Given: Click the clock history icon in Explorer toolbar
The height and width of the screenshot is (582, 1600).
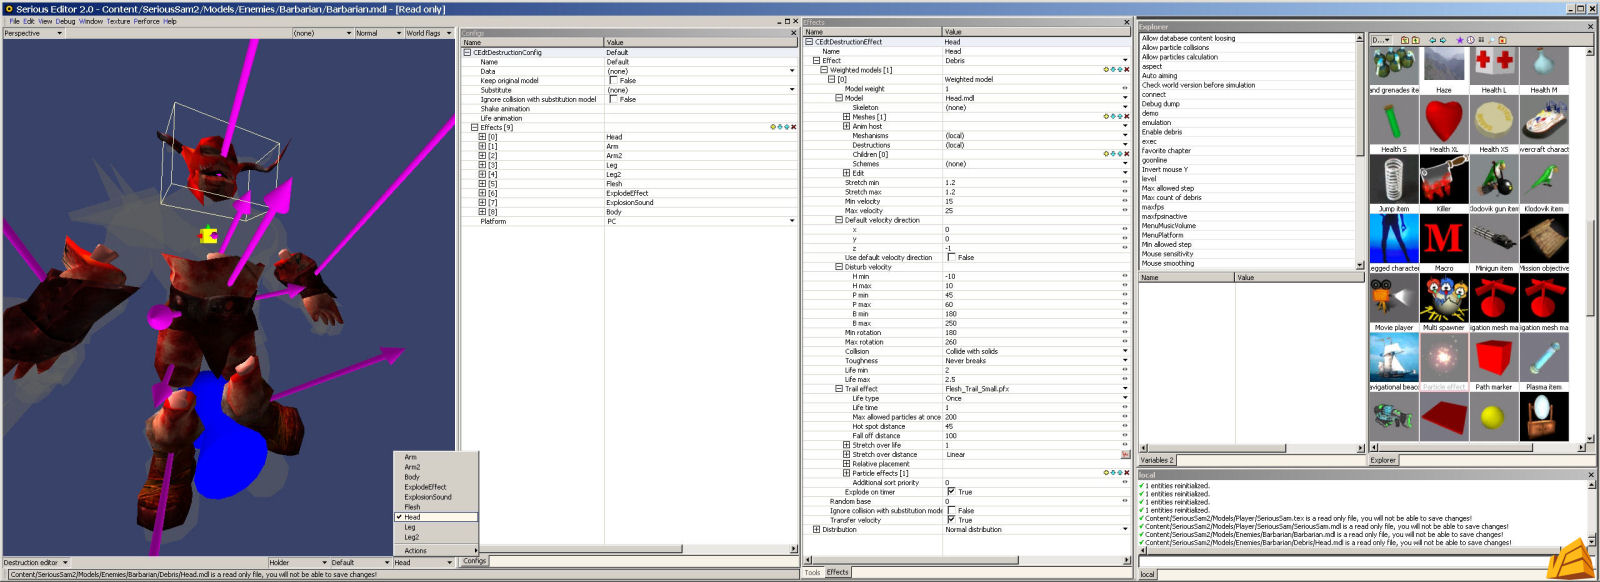Looking at the screenshot, I should (x=1470, y=40).
